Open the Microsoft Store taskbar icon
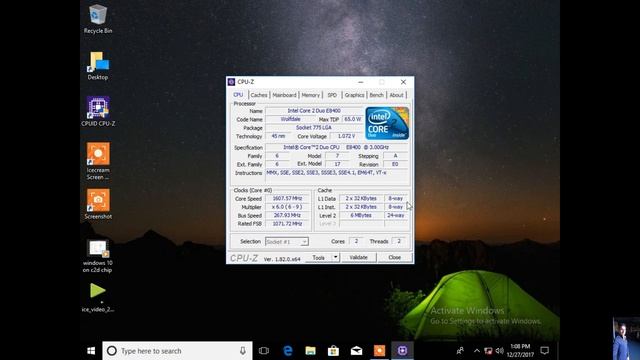 [x=333, y=351]
